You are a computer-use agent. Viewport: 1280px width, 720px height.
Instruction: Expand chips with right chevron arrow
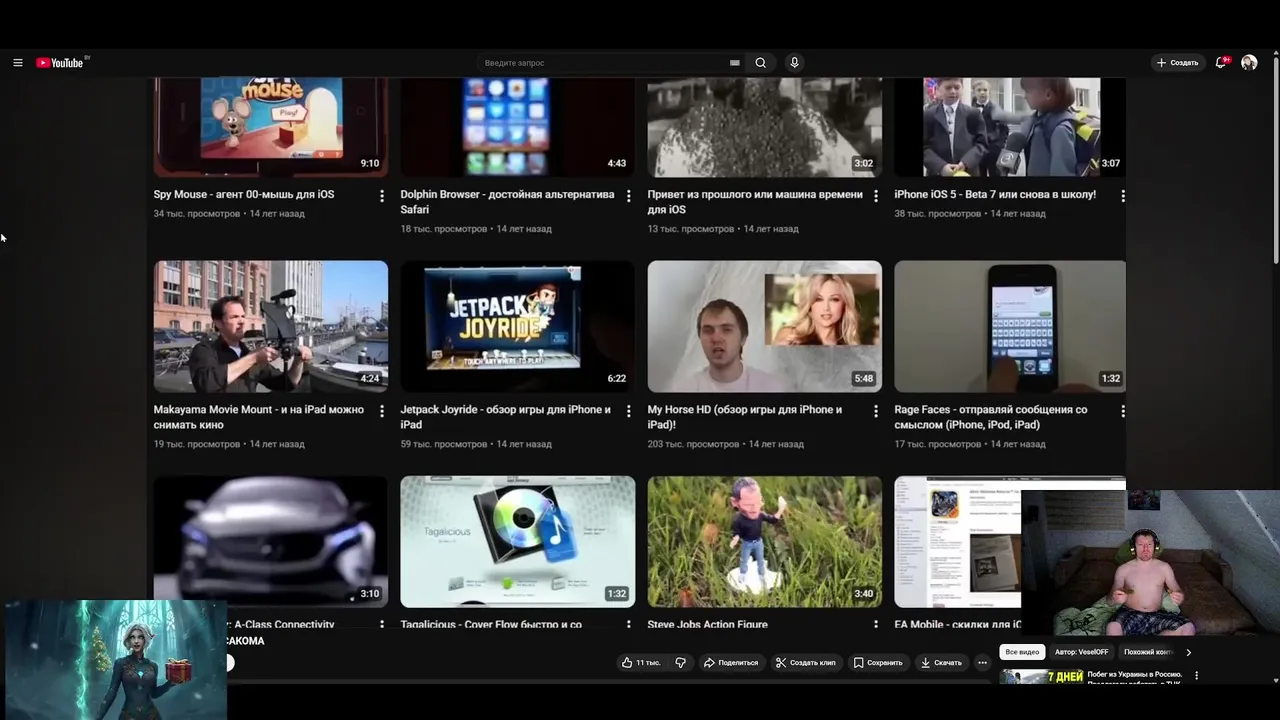click(x=1188, y=652)
